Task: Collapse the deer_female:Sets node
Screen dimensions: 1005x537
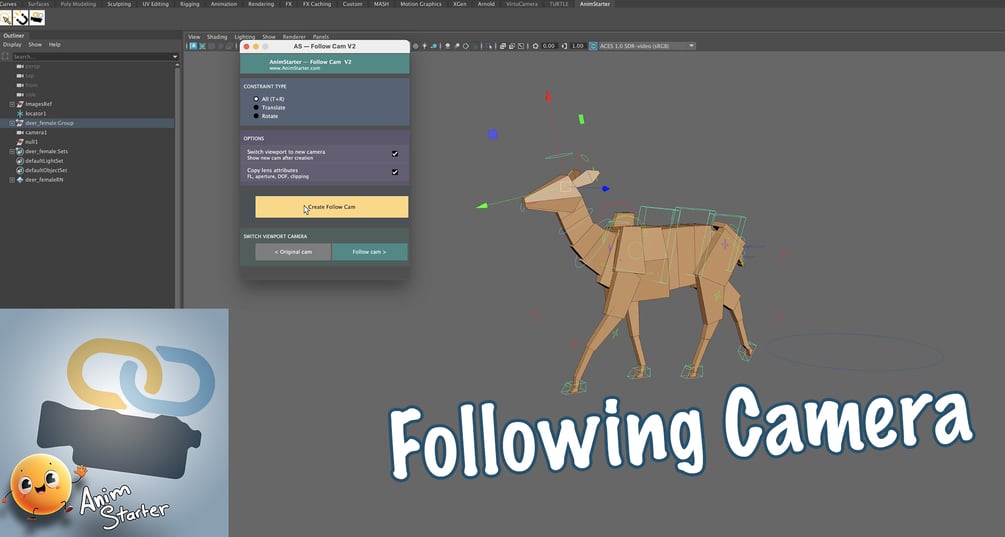Action: click(x=12, y=151)
